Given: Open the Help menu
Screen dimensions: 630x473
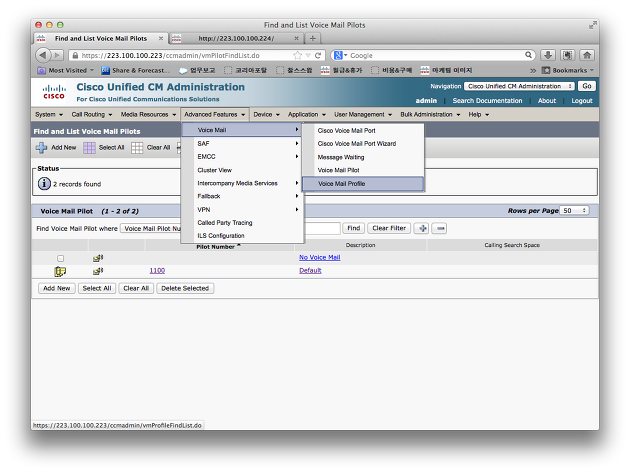Looking at the screenshot, I should [479, 115].
